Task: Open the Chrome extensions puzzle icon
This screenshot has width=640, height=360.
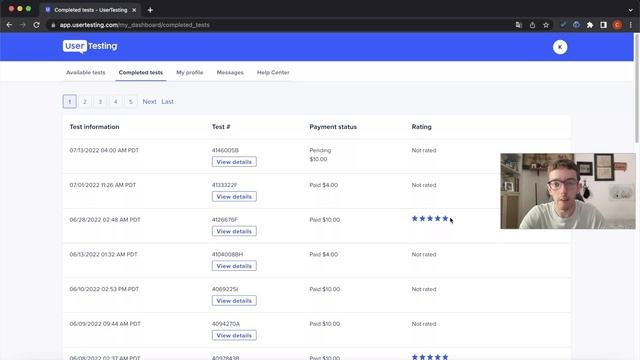Action: [590, 25]
